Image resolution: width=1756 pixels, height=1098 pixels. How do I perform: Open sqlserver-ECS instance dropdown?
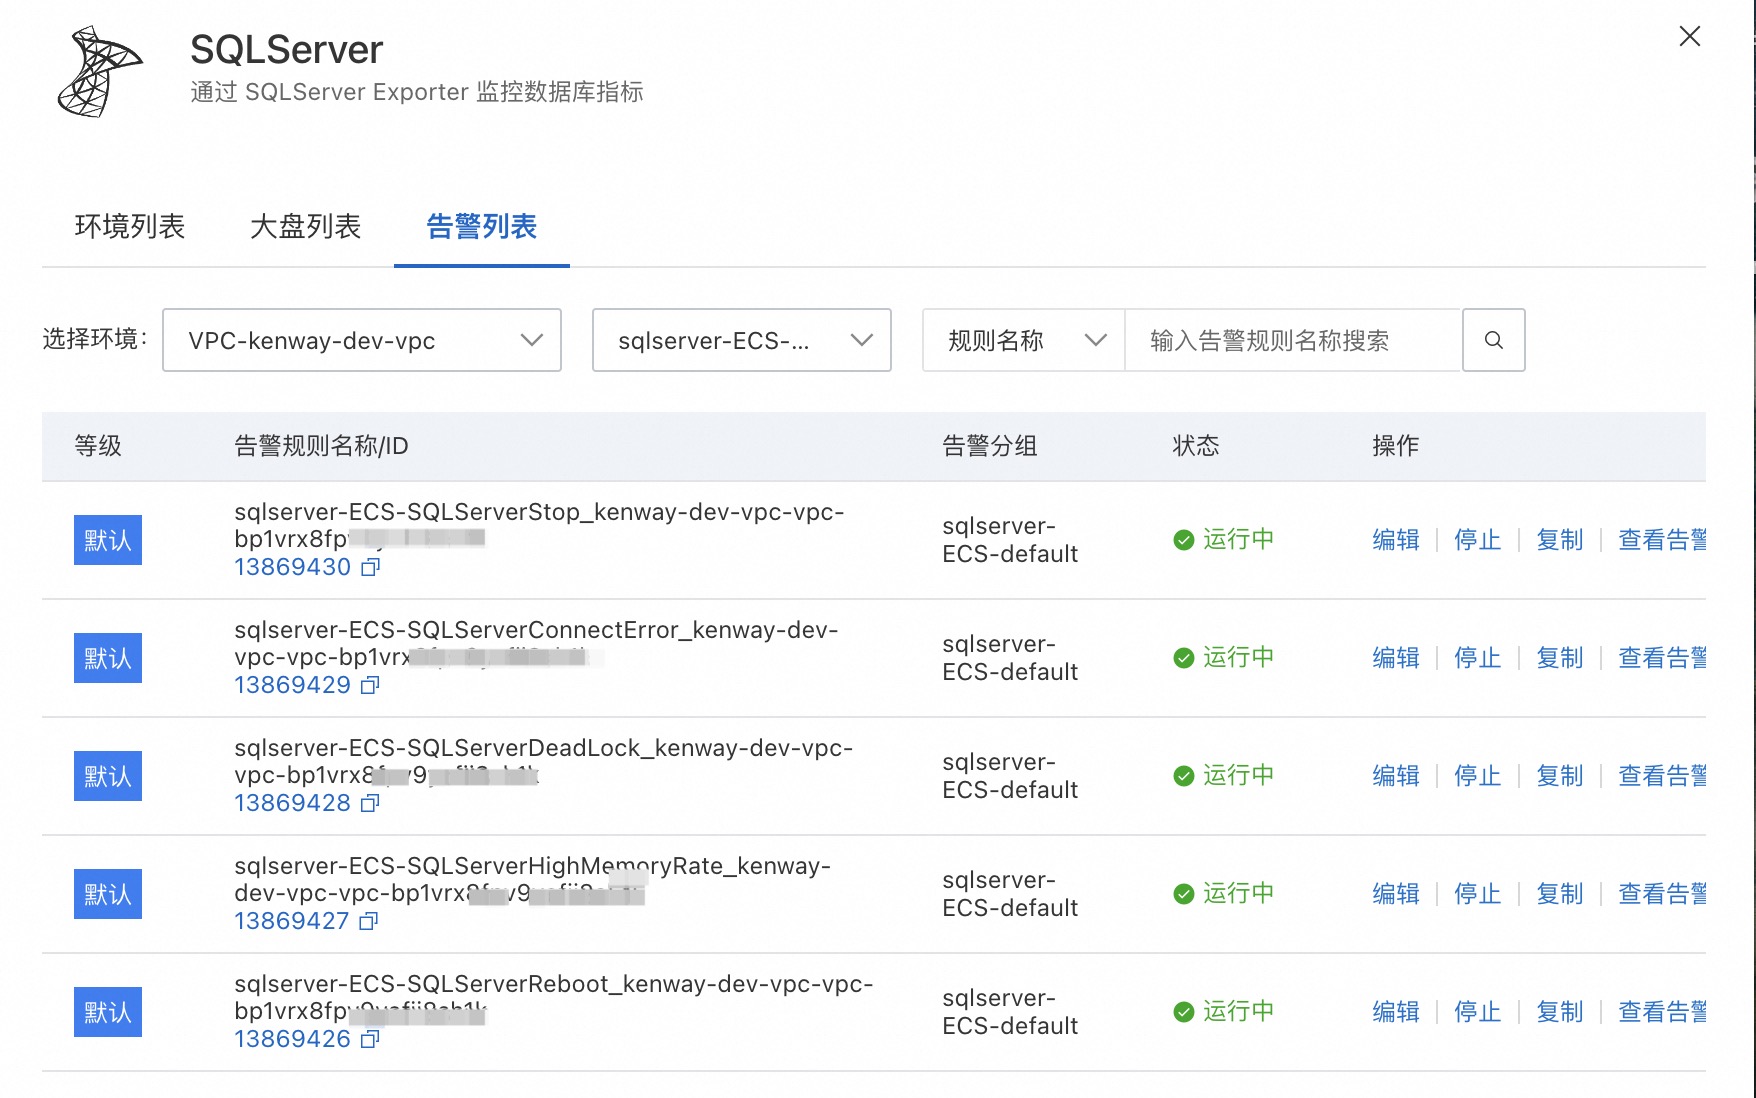pos(742,340)
